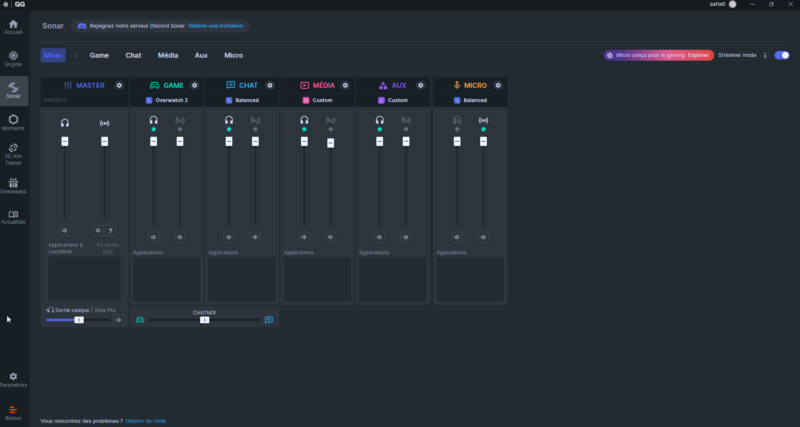The height and width of the screenshot is (427, 800).
Task: Open the MICRO channel settings gear
Action: pyautogui.click(x=497, y=85)
